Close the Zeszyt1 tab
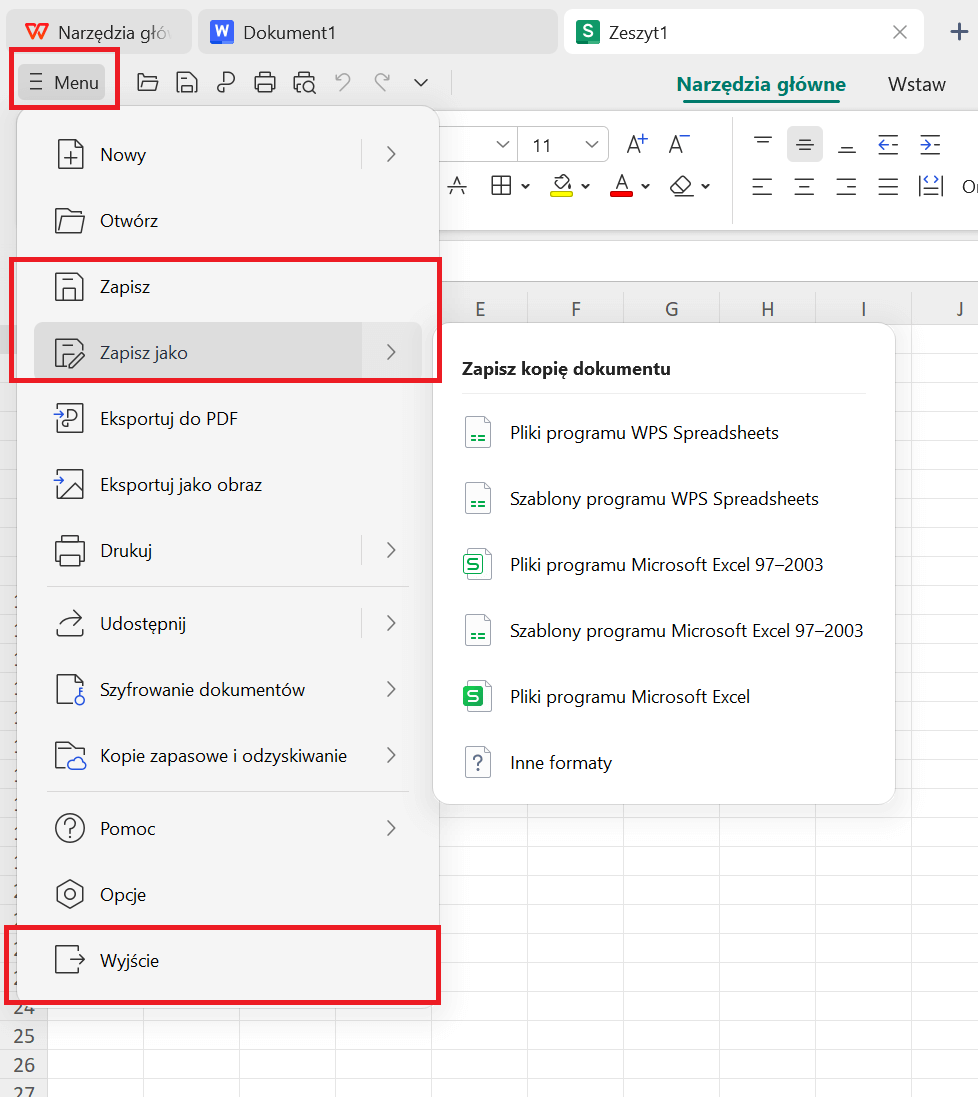 click(900, 32)
